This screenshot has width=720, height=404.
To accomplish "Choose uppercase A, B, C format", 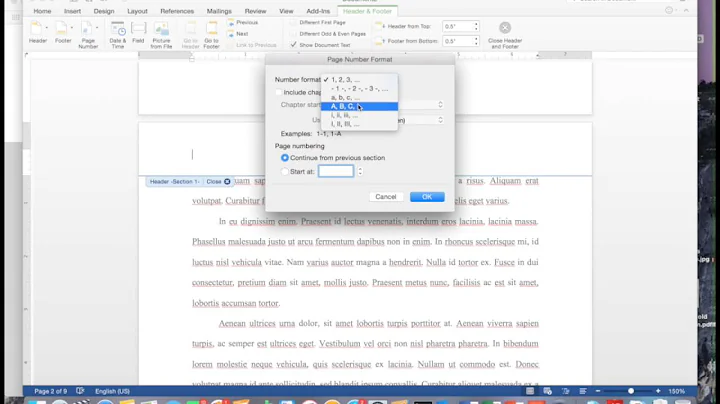I will click(x=359, y=106).
